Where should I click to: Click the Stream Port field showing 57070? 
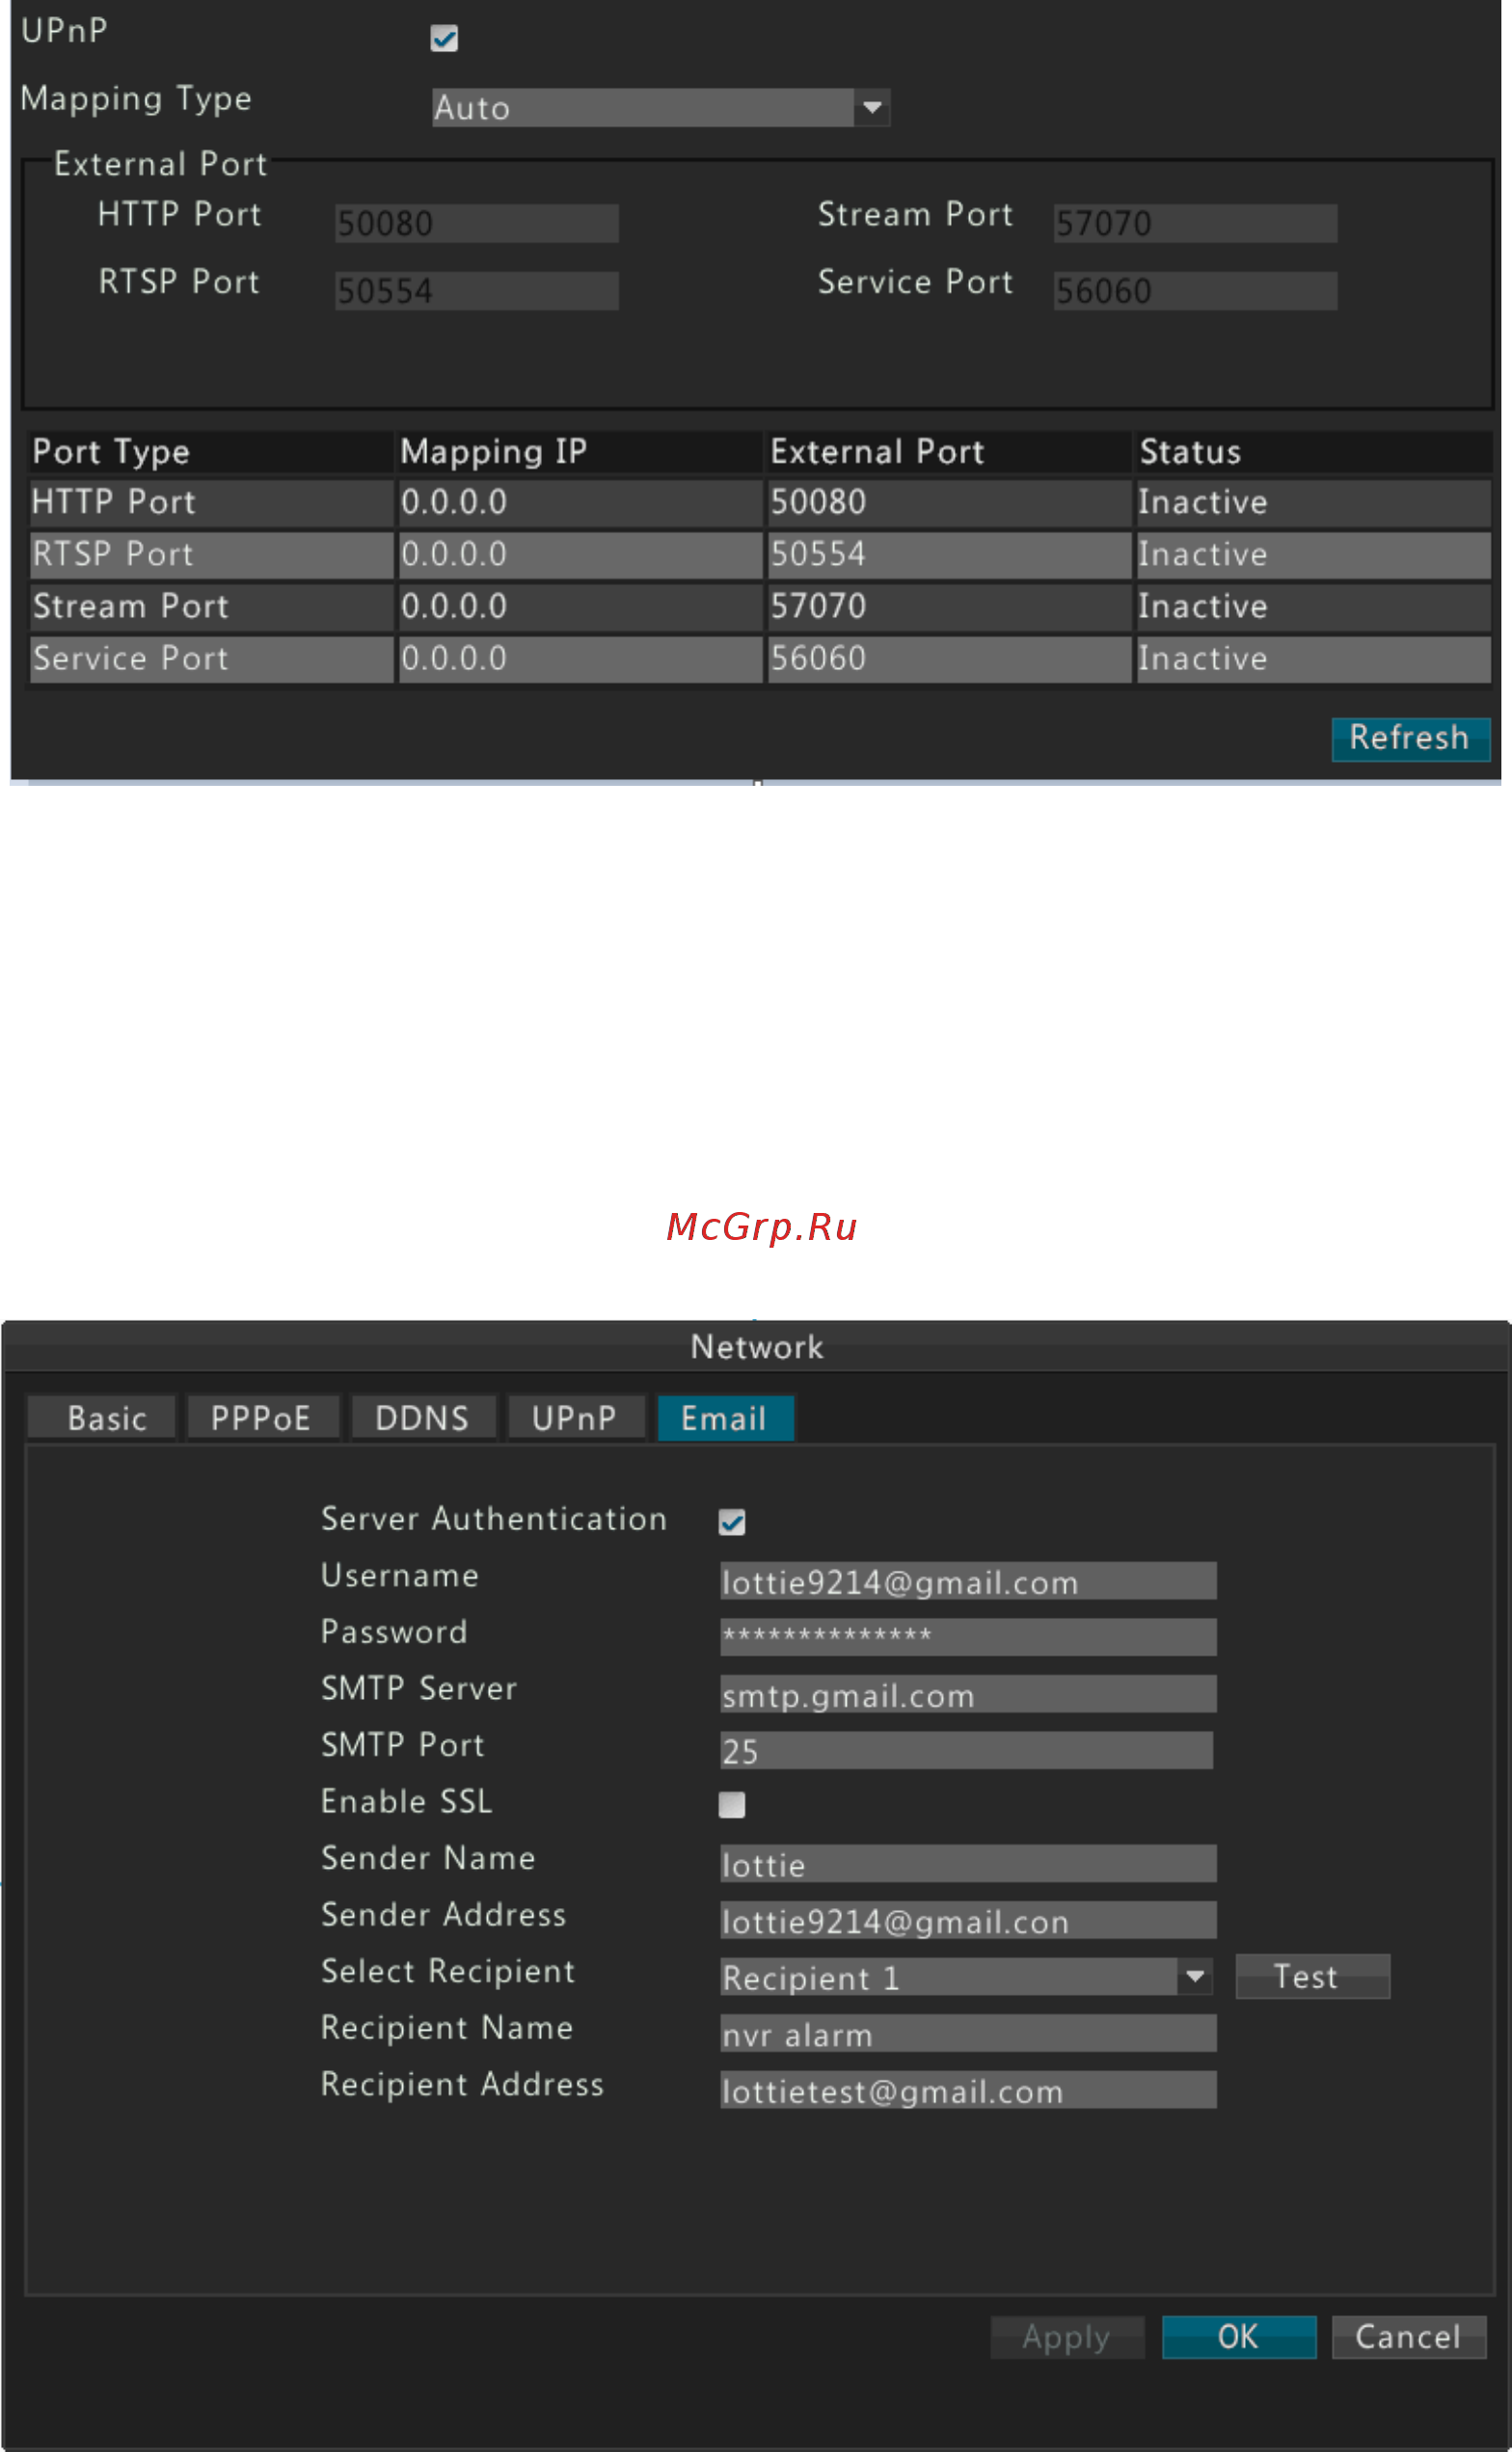(x=1195, y=223)
